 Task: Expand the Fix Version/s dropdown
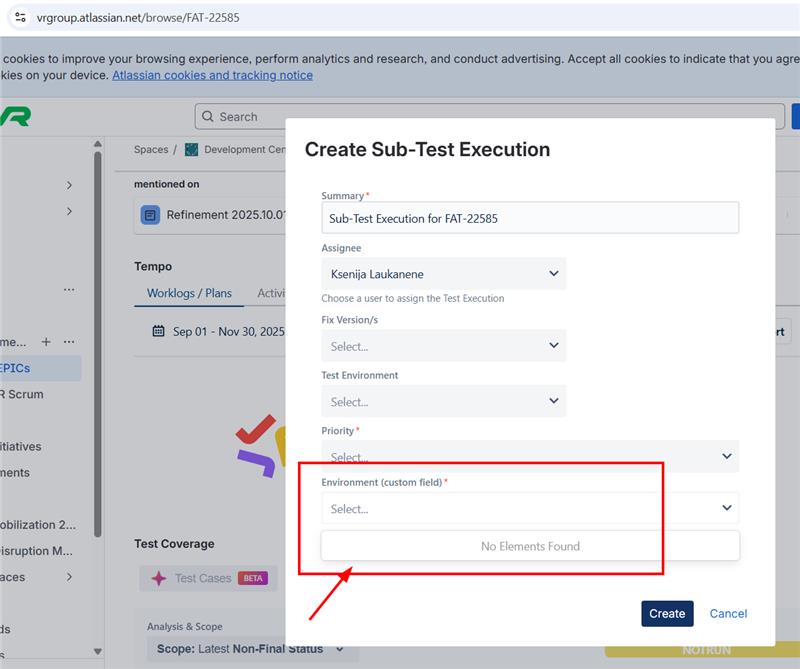(x=443, y=346)
